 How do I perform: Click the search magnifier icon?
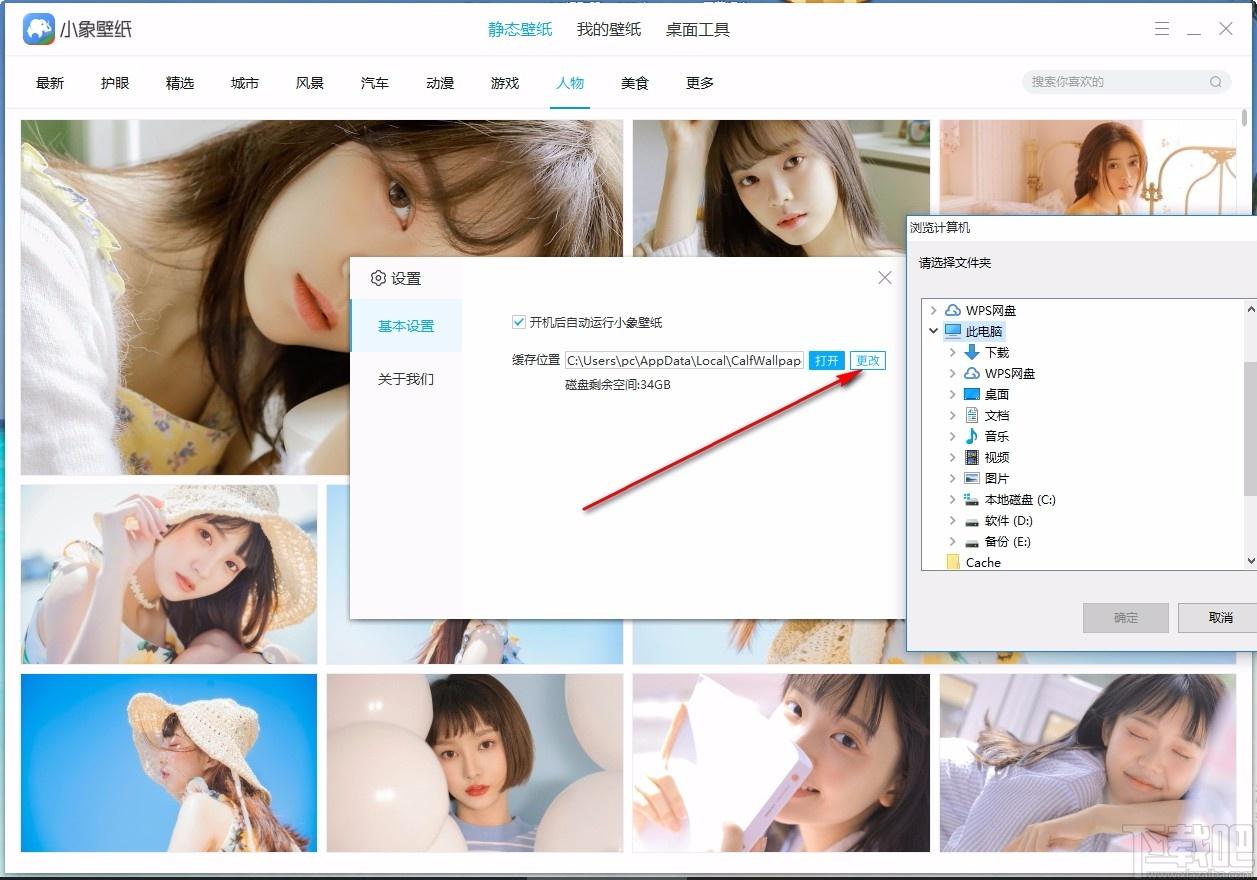pos(1214,82)
